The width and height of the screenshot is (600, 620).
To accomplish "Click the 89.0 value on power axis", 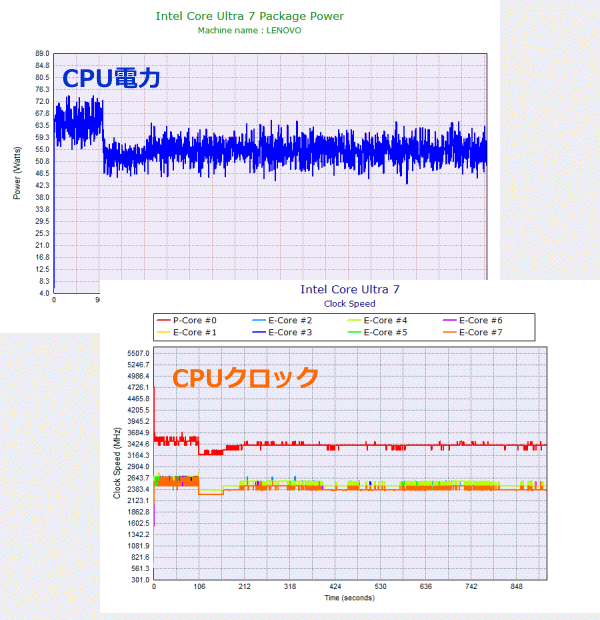I will [42, 53].
